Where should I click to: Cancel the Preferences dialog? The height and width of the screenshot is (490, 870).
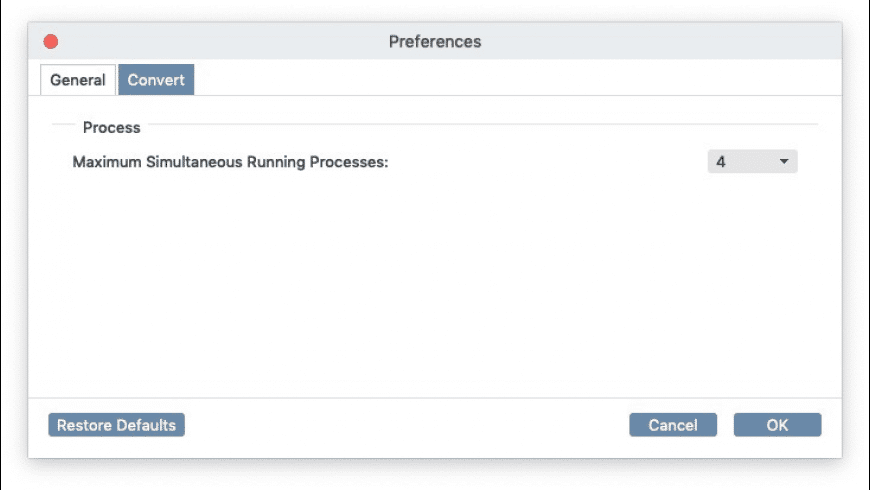tap(673, 425)
